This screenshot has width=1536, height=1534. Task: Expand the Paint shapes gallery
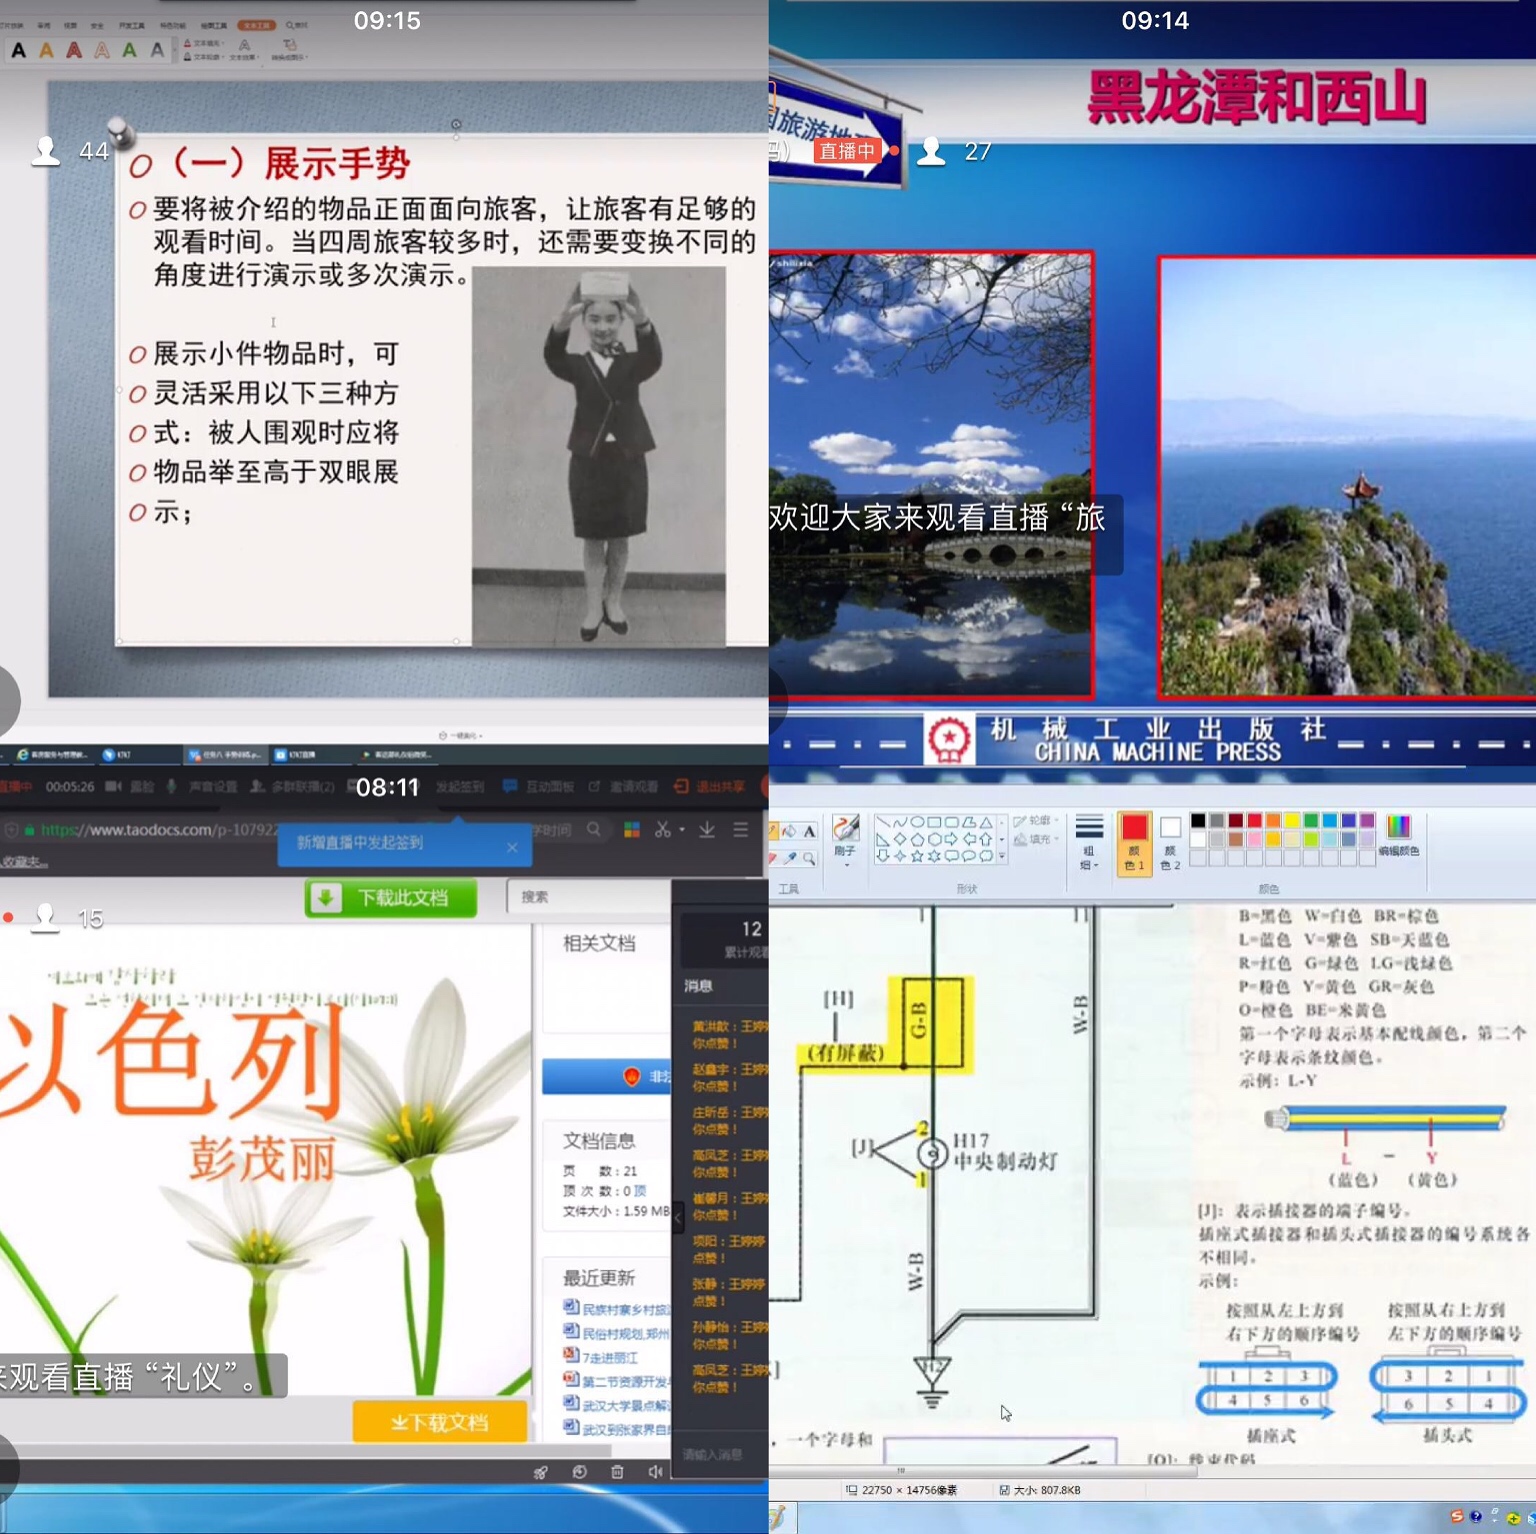(1002, 857)
